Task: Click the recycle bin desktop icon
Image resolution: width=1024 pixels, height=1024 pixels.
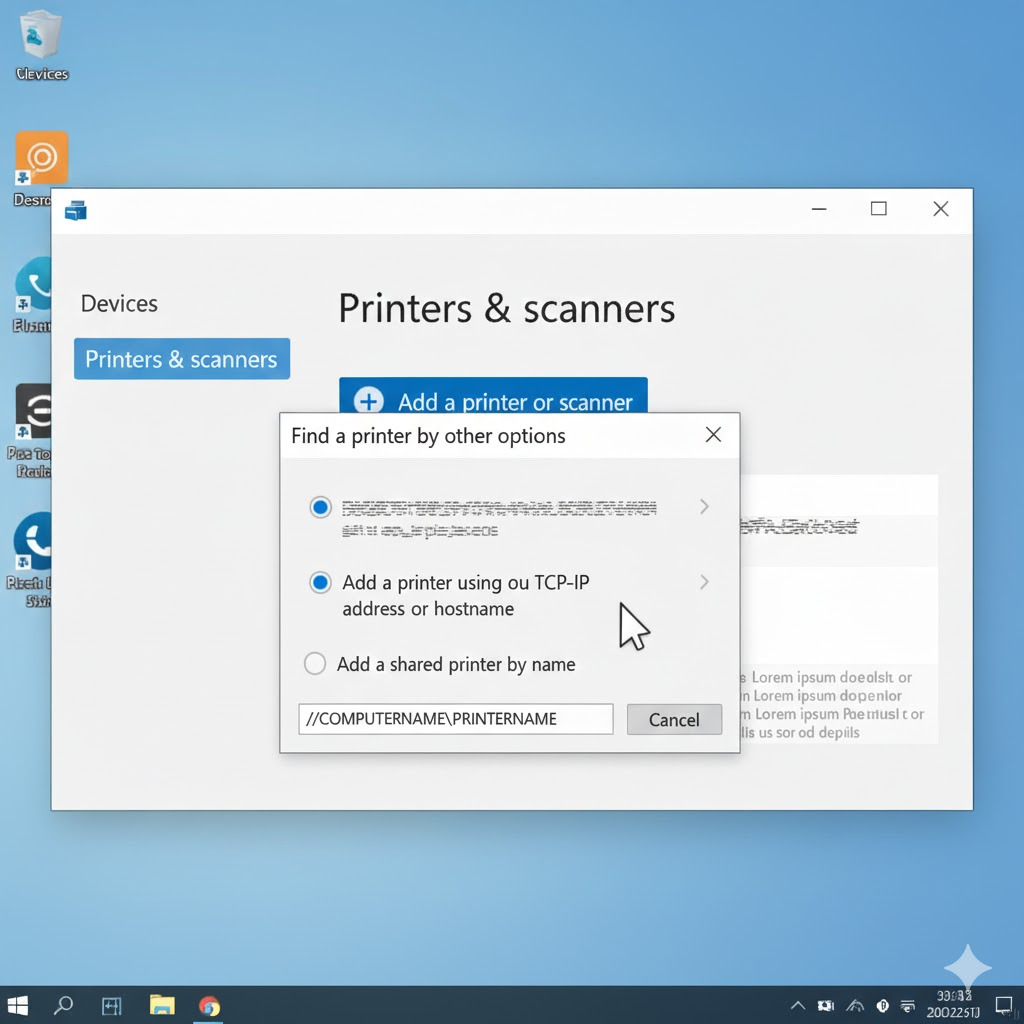Action: (x=41, y=36)
